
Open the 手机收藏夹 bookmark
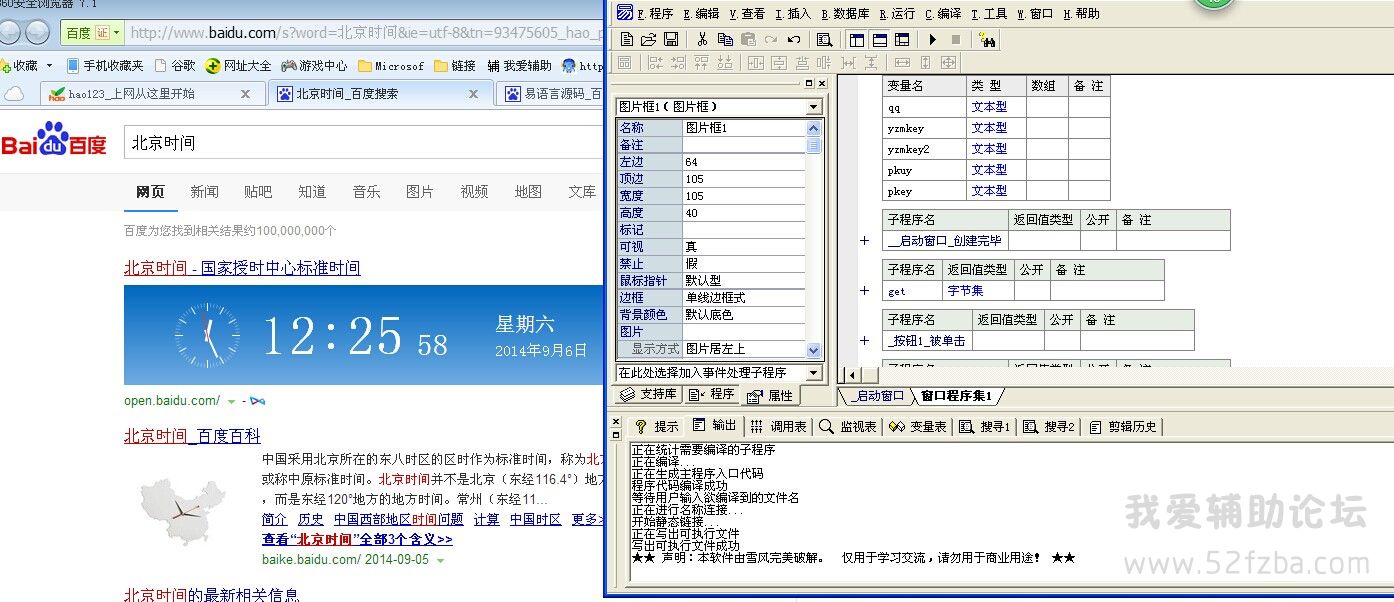coord(104,66)
